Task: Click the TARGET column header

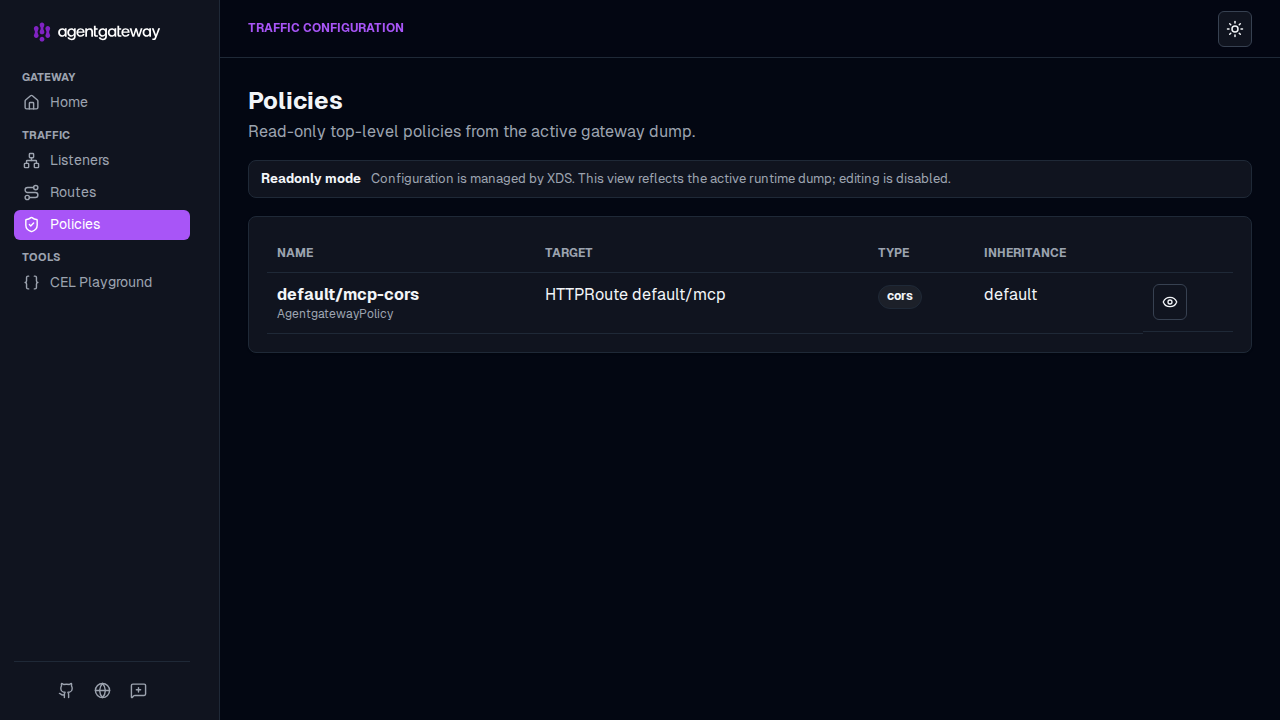Action: (x=569, y=253)
